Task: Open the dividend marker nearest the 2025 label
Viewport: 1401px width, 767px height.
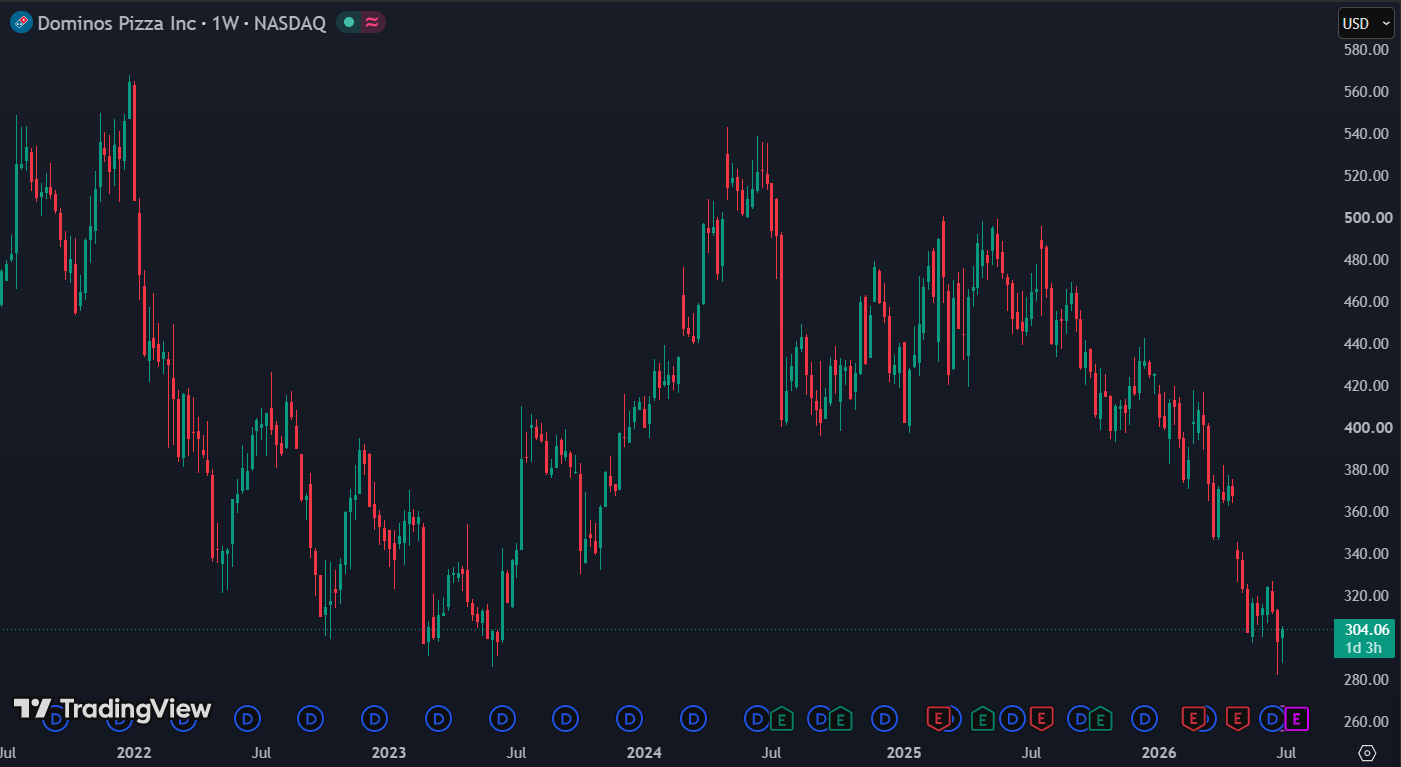Action: coord(884,718)
